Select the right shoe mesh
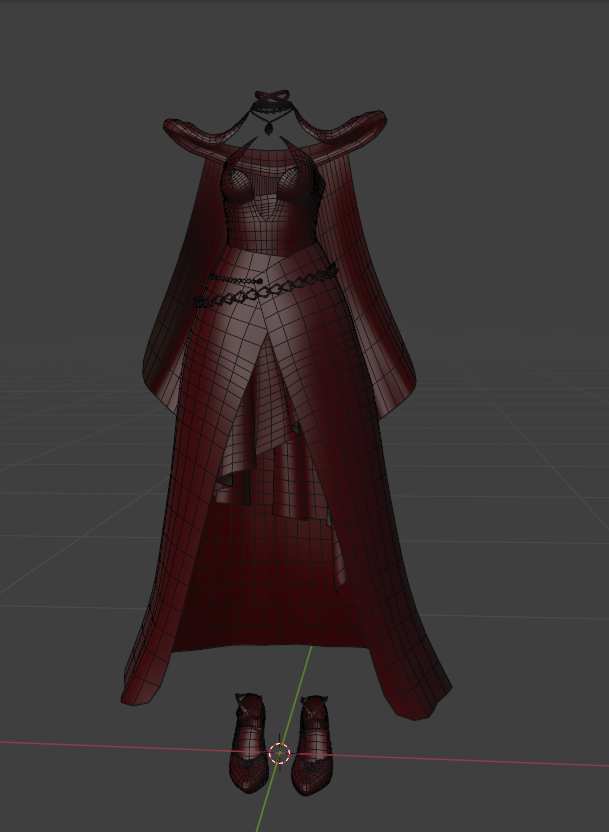The height and width of the screenshot is (832, 609). [x=314, y=745]
